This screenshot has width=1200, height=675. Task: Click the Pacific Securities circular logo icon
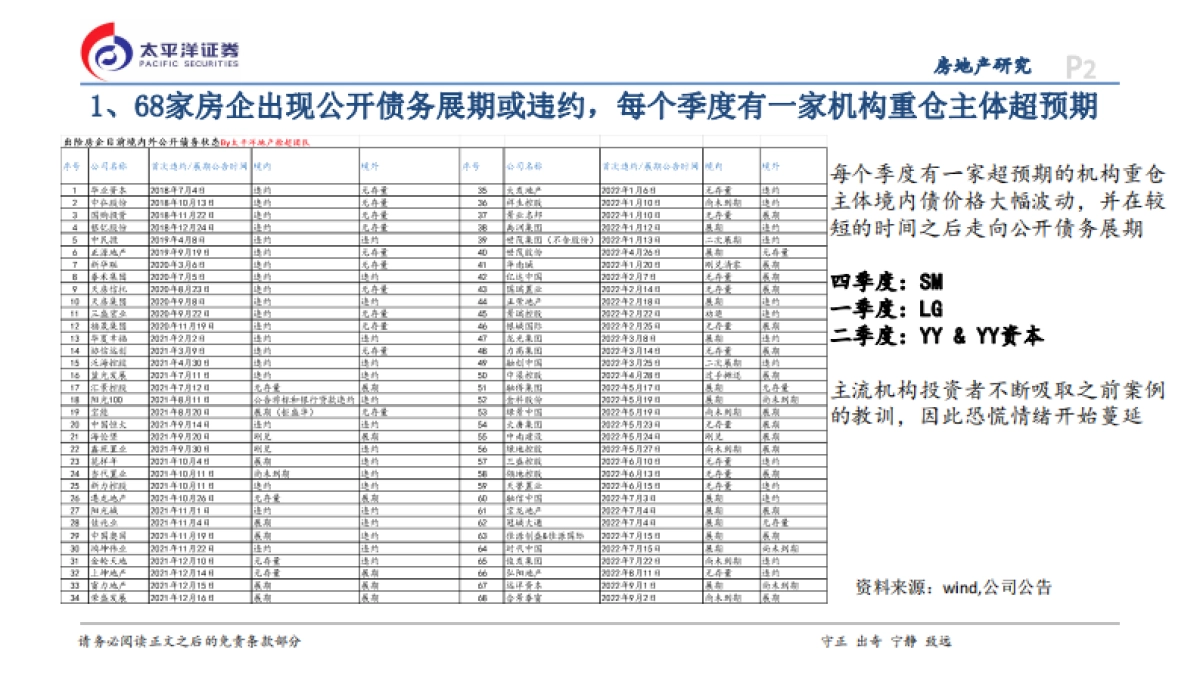pos(108,53)
